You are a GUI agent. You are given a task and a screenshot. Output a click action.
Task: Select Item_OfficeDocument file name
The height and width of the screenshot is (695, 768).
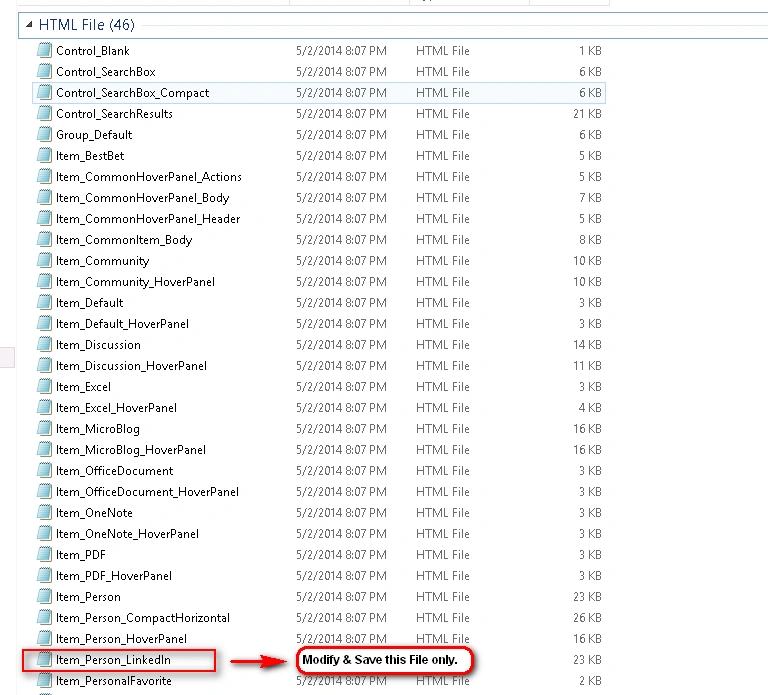(115, 471)
